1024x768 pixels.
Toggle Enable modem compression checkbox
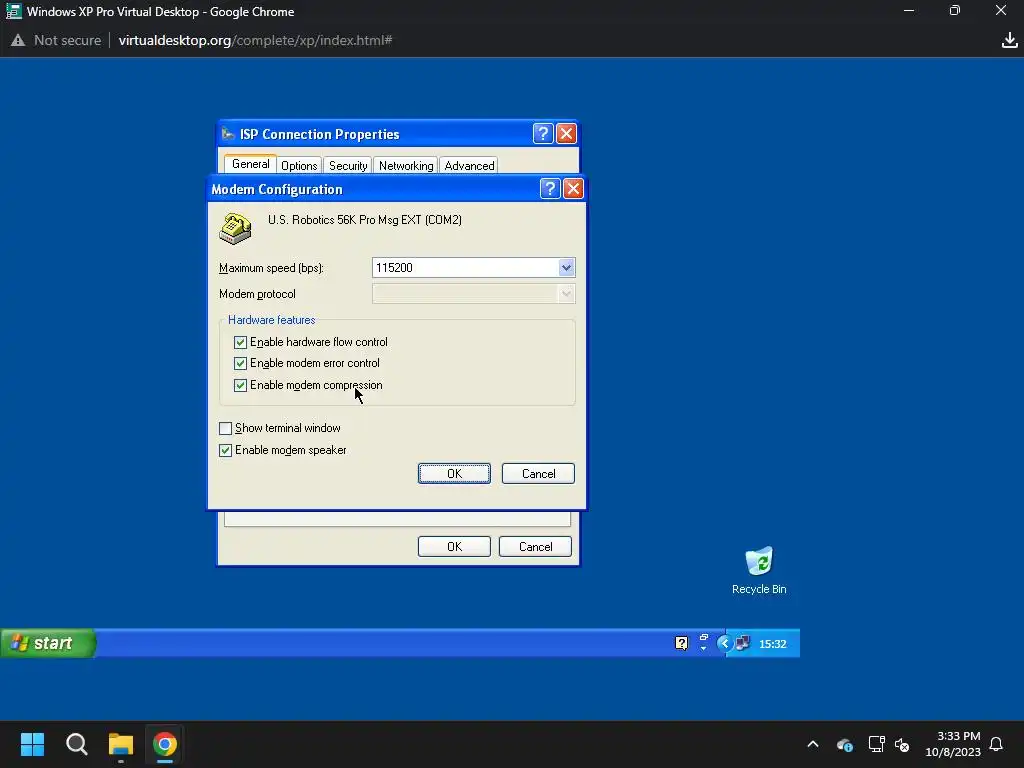tap(240, 385)
